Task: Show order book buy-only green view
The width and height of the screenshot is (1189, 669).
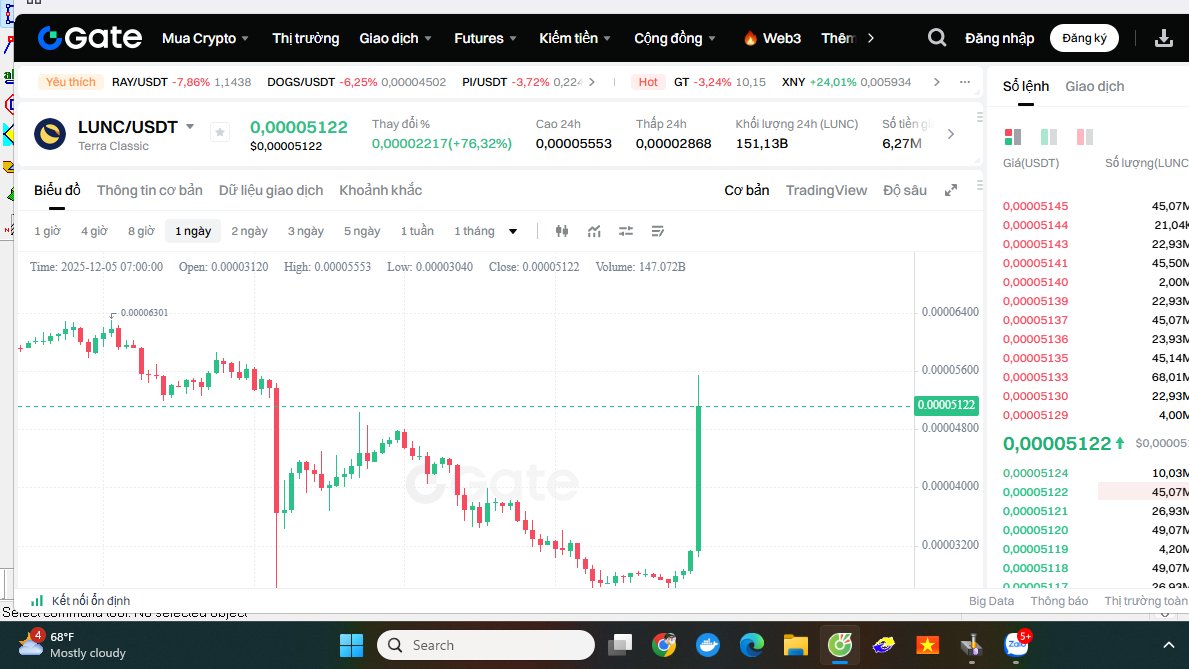Action: click(1049, 137)
